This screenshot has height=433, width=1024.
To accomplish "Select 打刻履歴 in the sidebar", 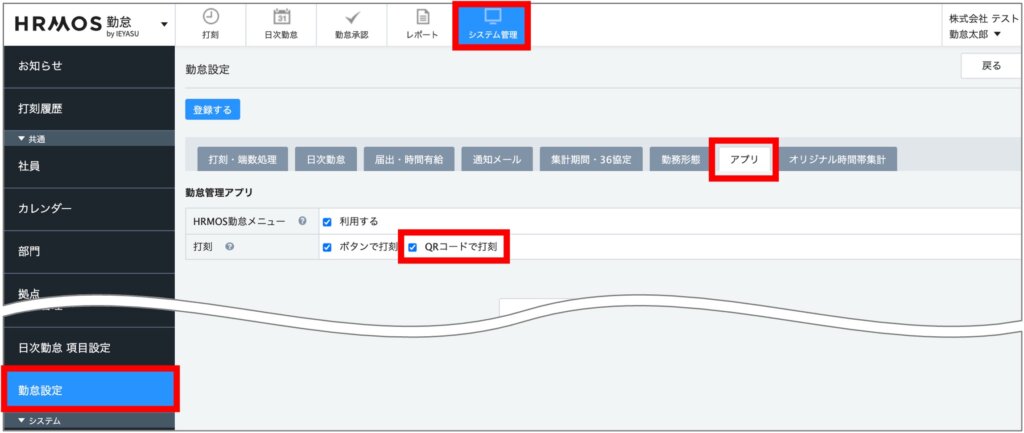I will pyautogui.click(x=47, y=108).
